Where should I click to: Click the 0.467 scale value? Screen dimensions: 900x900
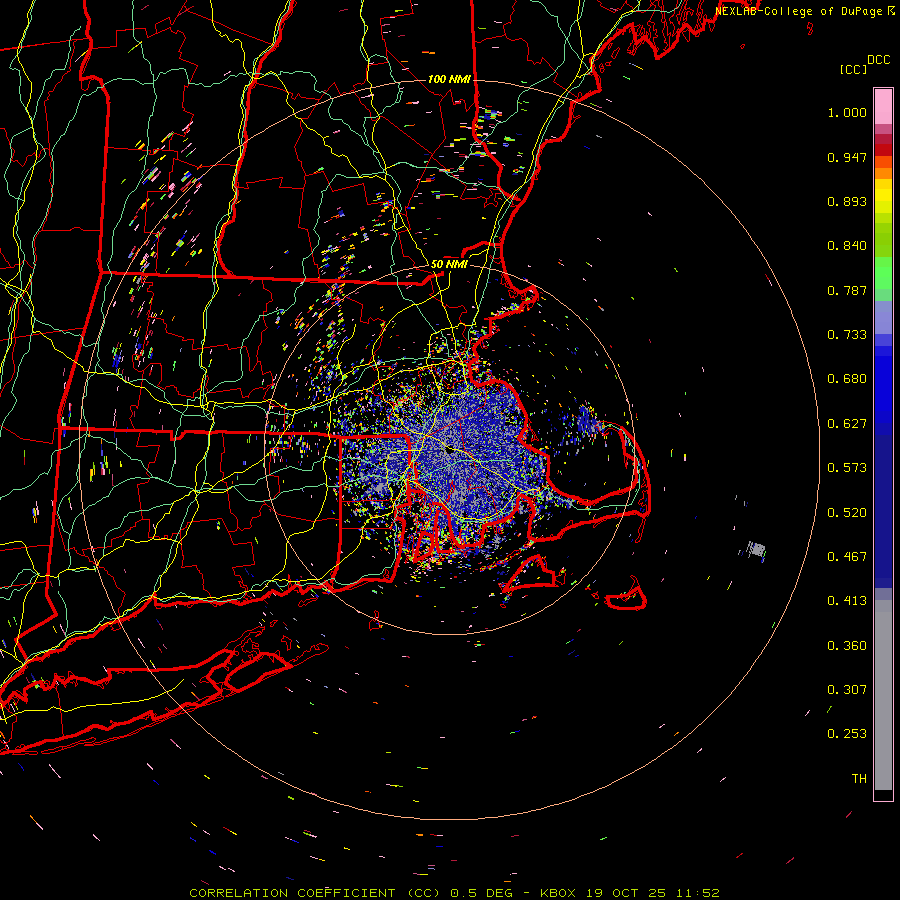point(847,557)
